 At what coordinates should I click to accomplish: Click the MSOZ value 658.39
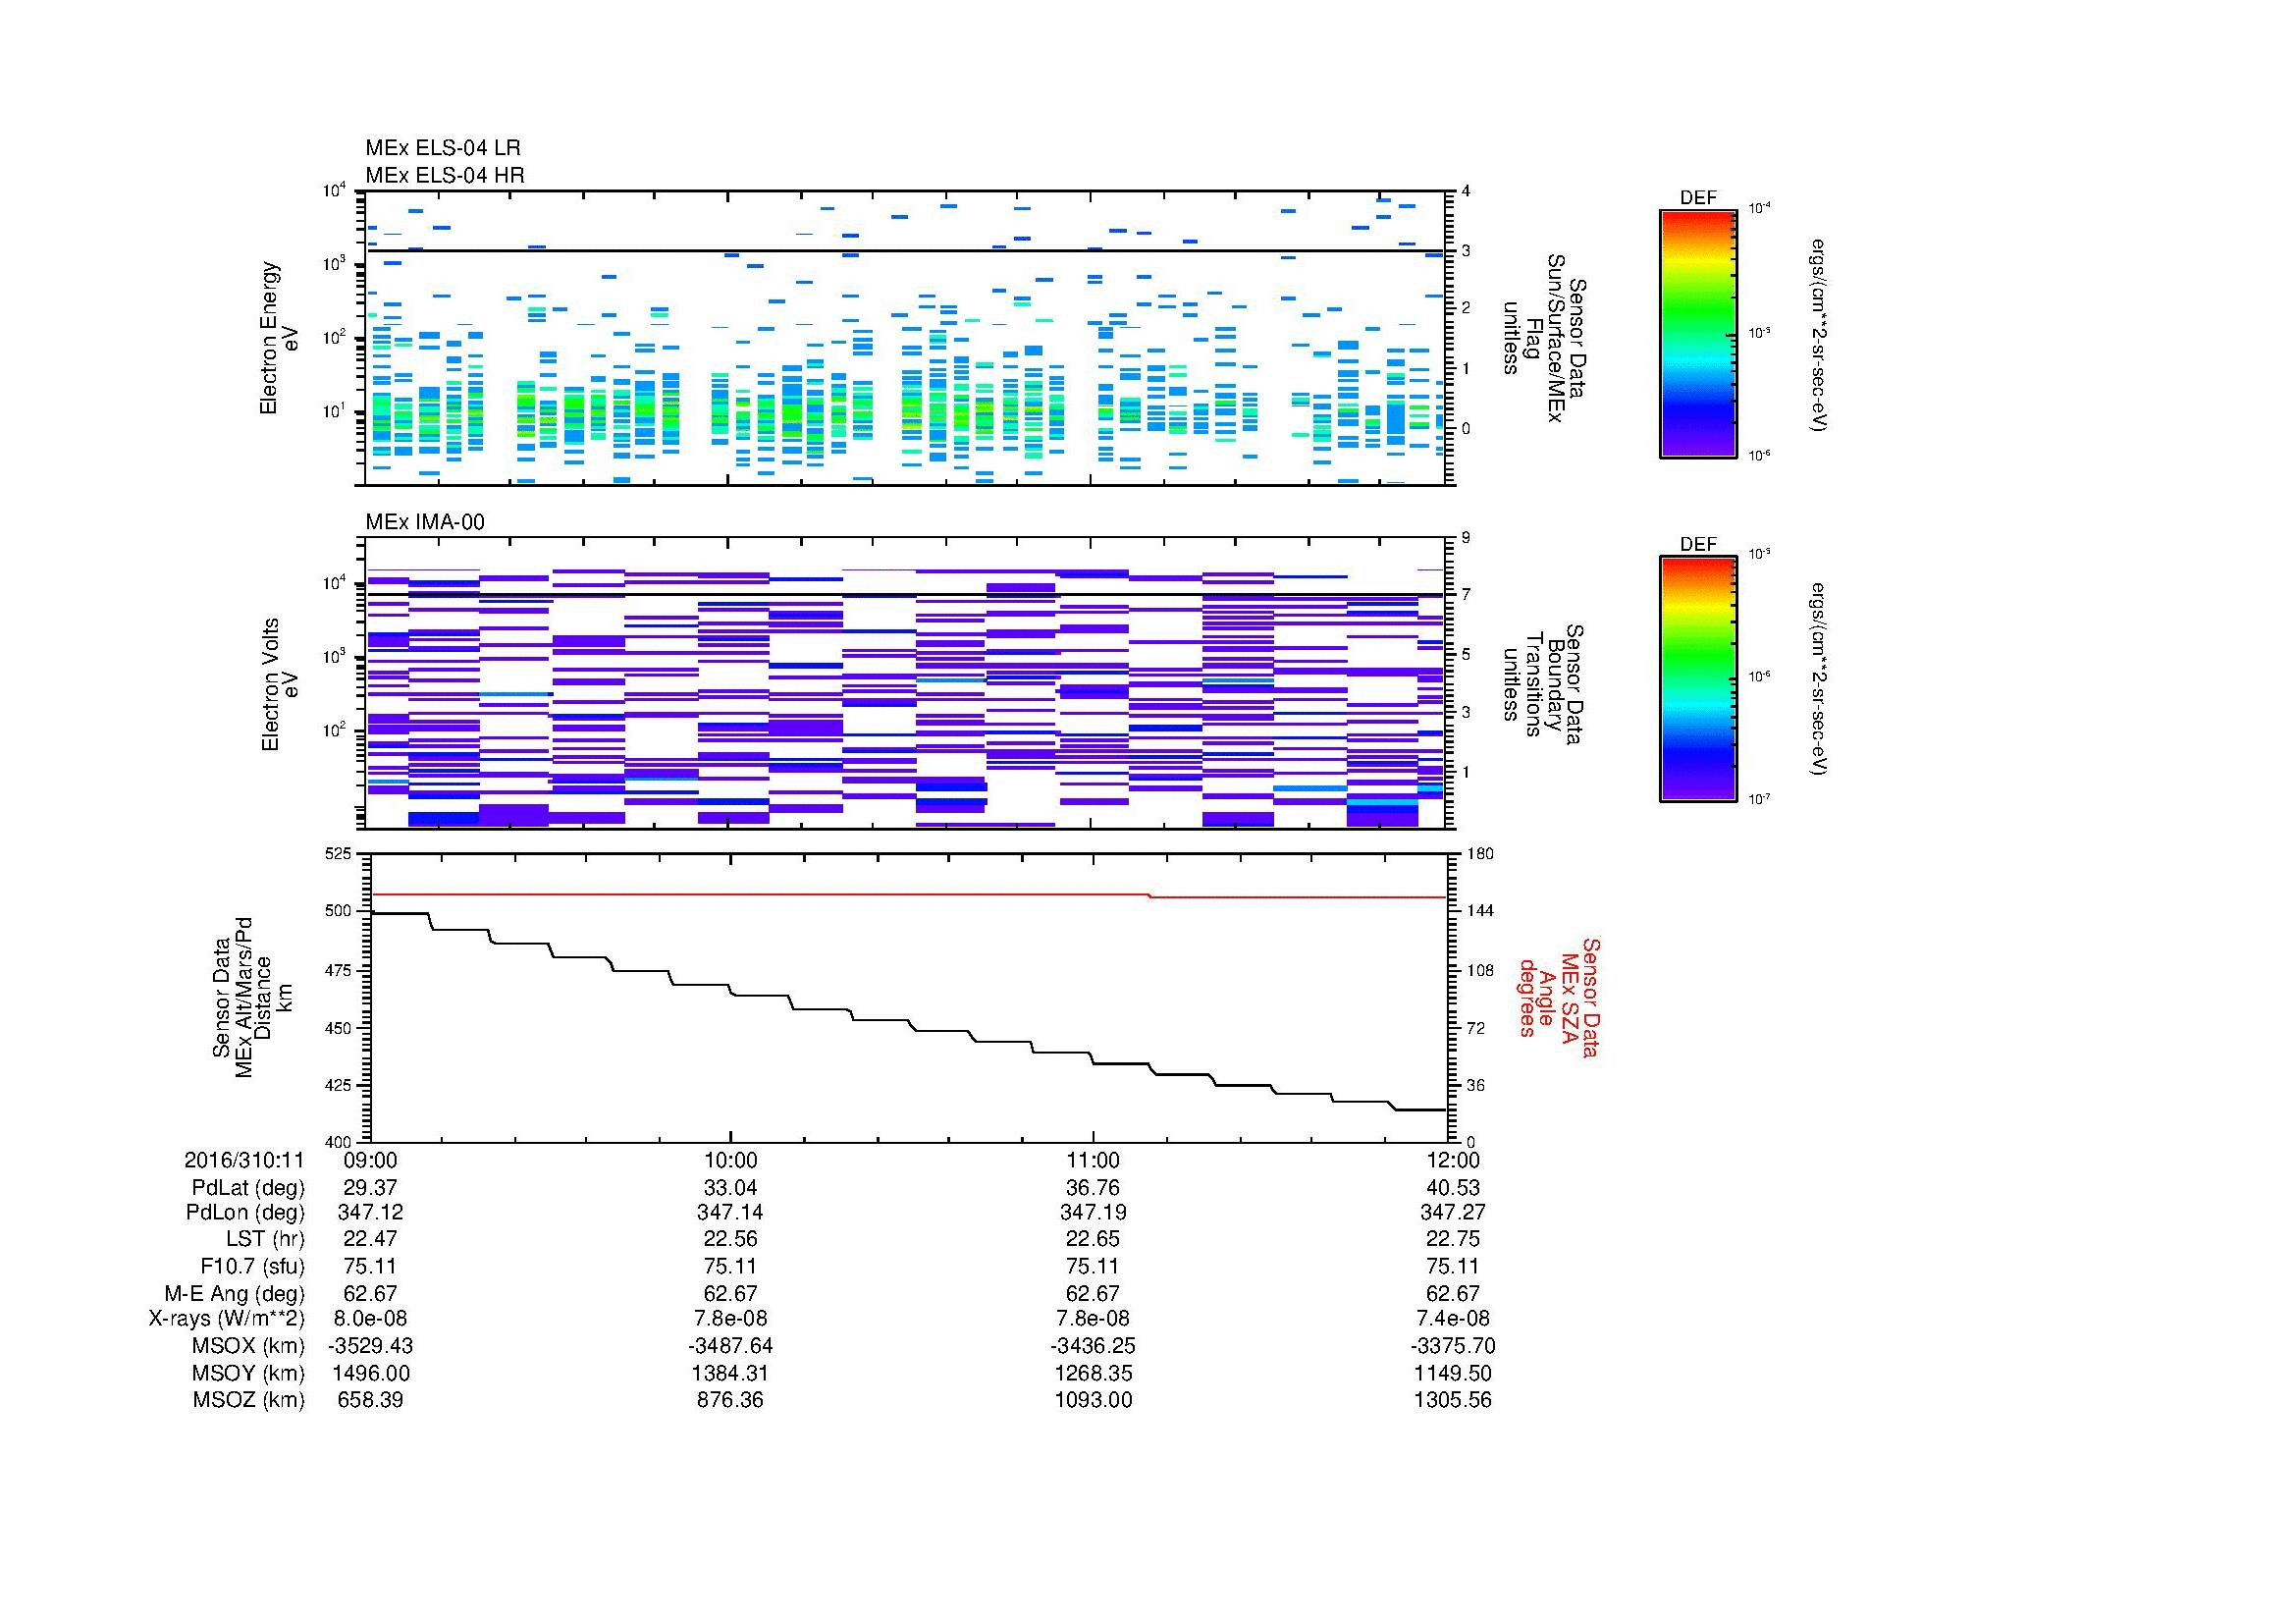[370, 1400]
